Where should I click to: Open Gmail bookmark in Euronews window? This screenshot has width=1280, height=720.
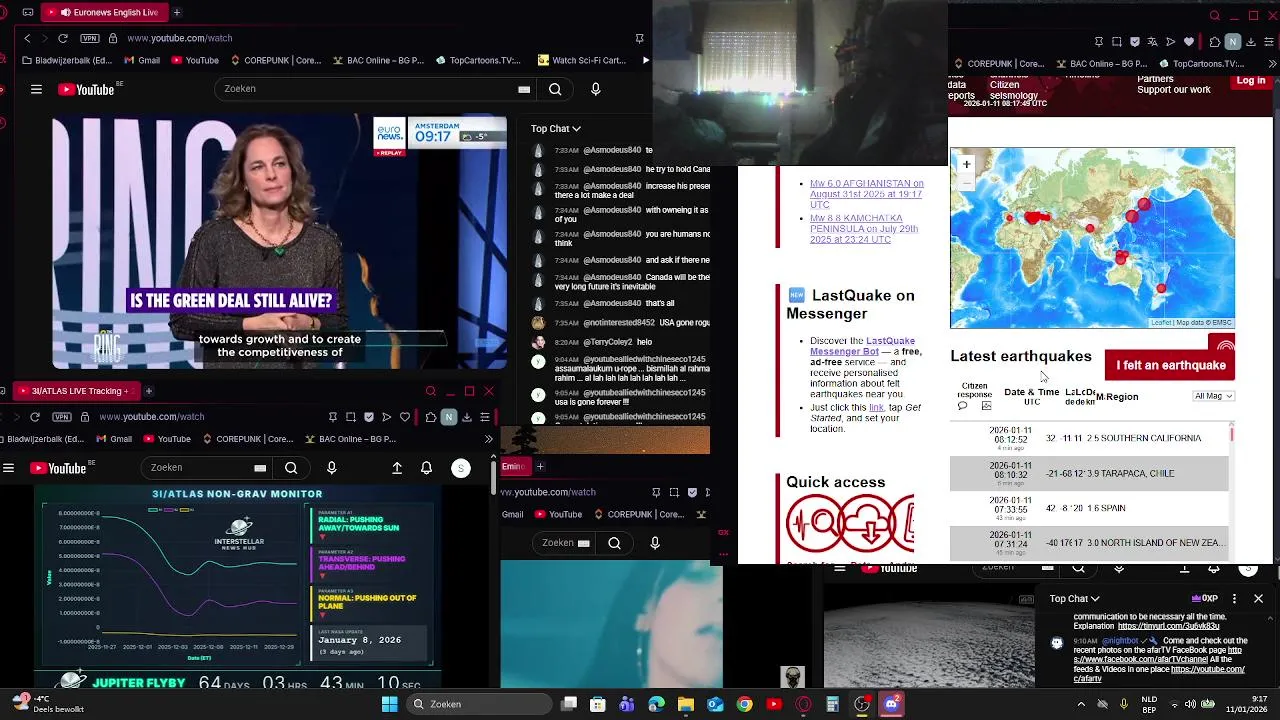pos(141,60)
